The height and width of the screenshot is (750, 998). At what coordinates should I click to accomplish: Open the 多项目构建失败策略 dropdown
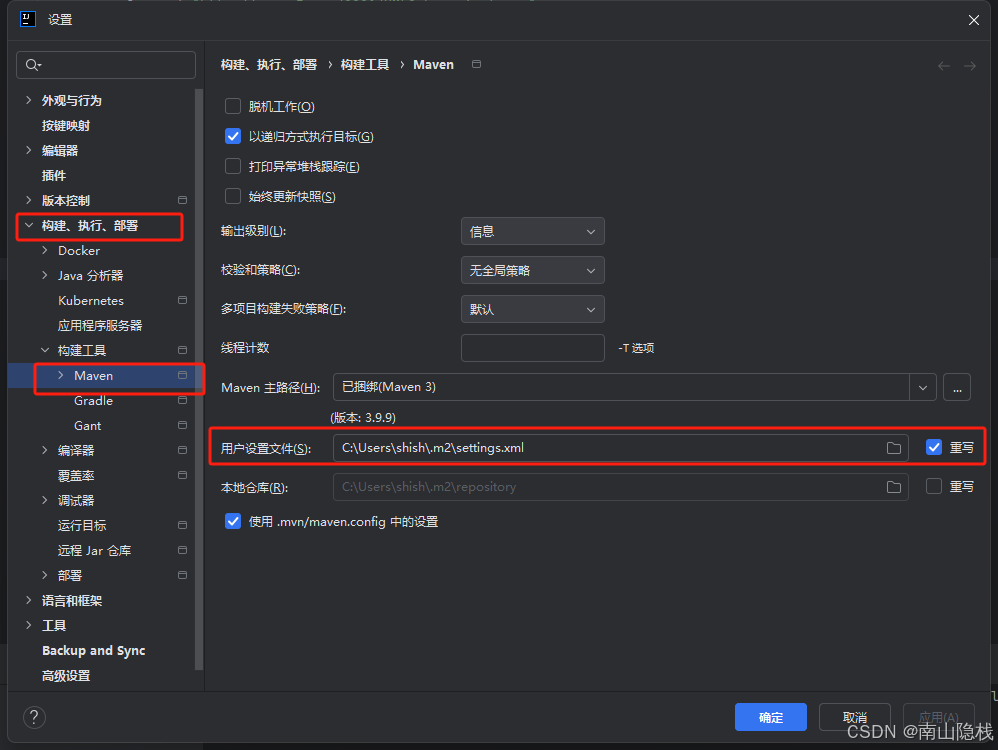pos(533,309)
